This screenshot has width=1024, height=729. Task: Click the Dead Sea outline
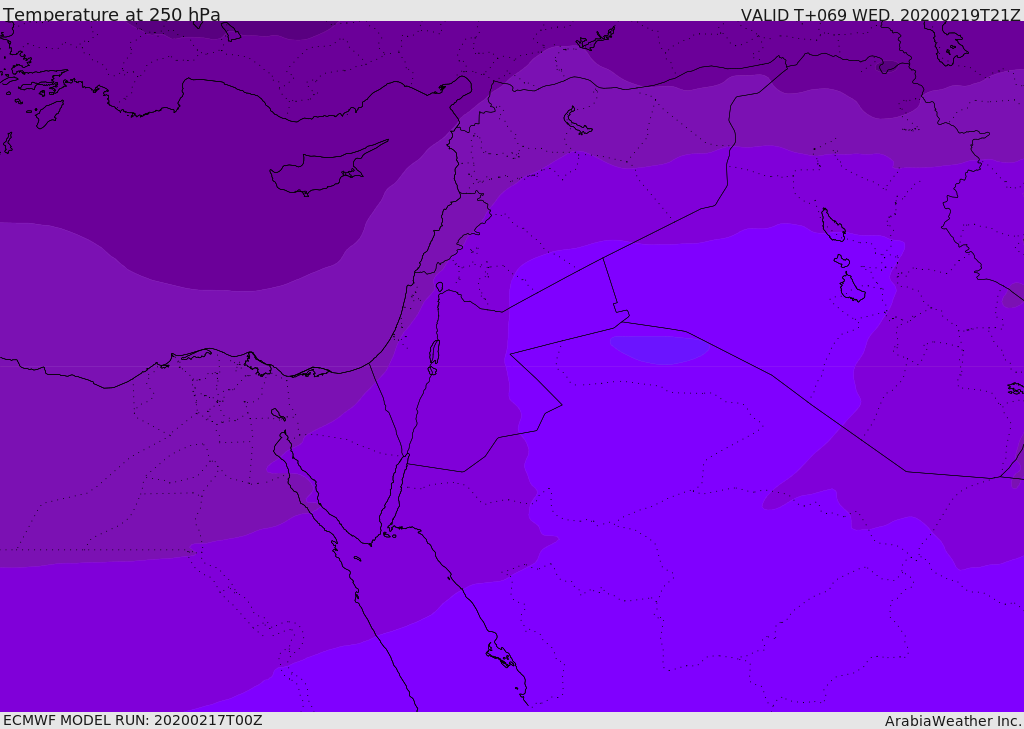[434, 352]
